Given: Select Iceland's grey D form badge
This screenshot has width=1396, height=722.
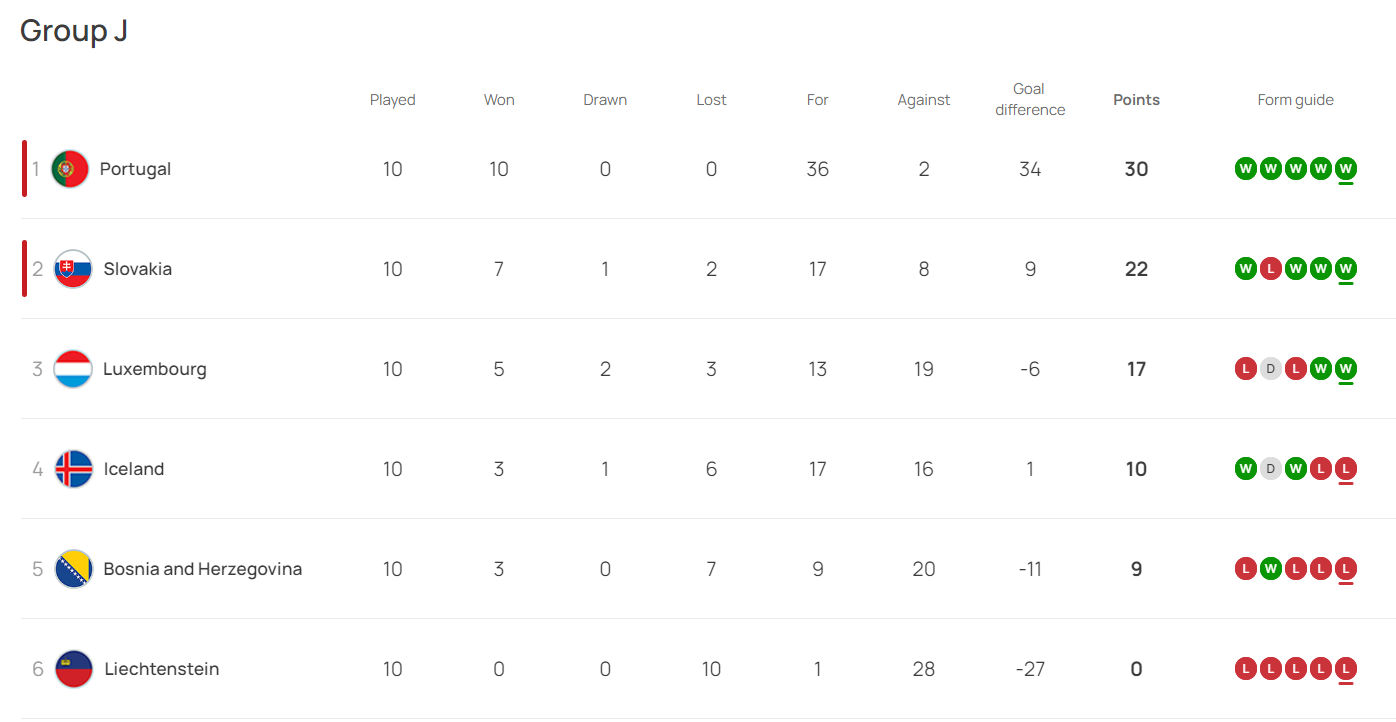Looking at the screenshot, I should click(x=1271, y=469).
